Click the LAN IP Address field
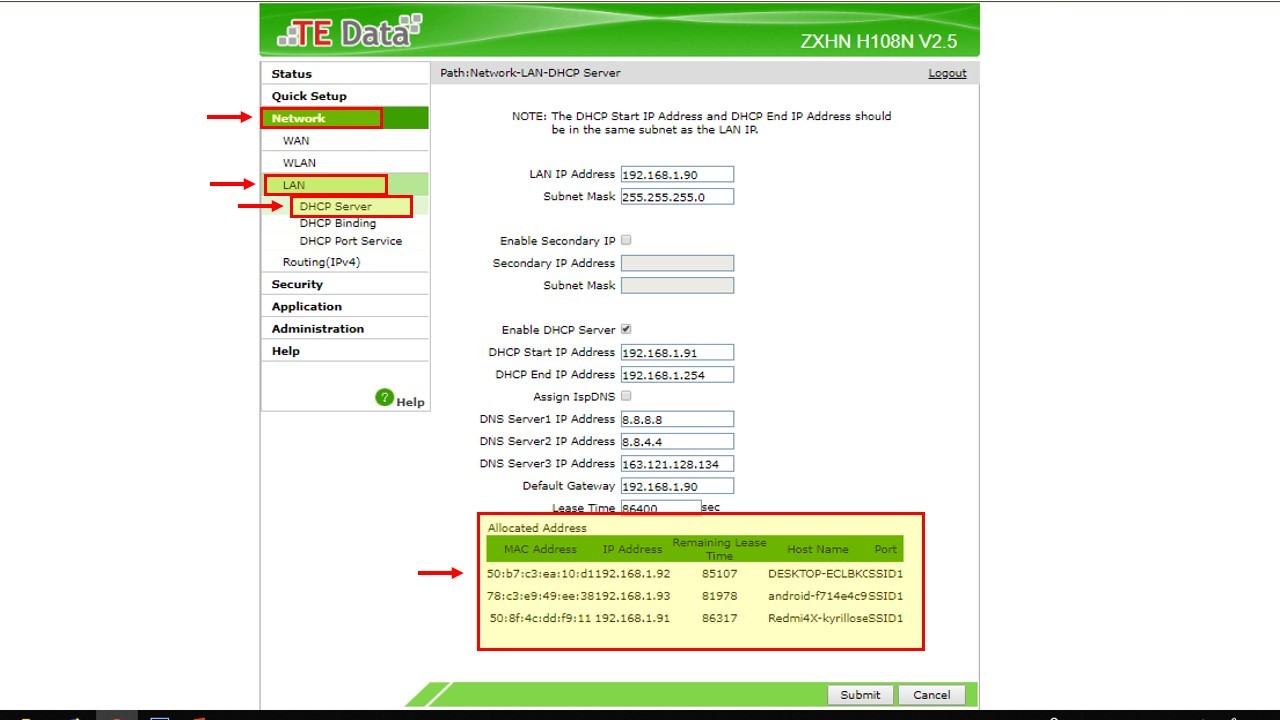Image resolution: width=1280 pixels, height=720 pixels. pos(677,174)
